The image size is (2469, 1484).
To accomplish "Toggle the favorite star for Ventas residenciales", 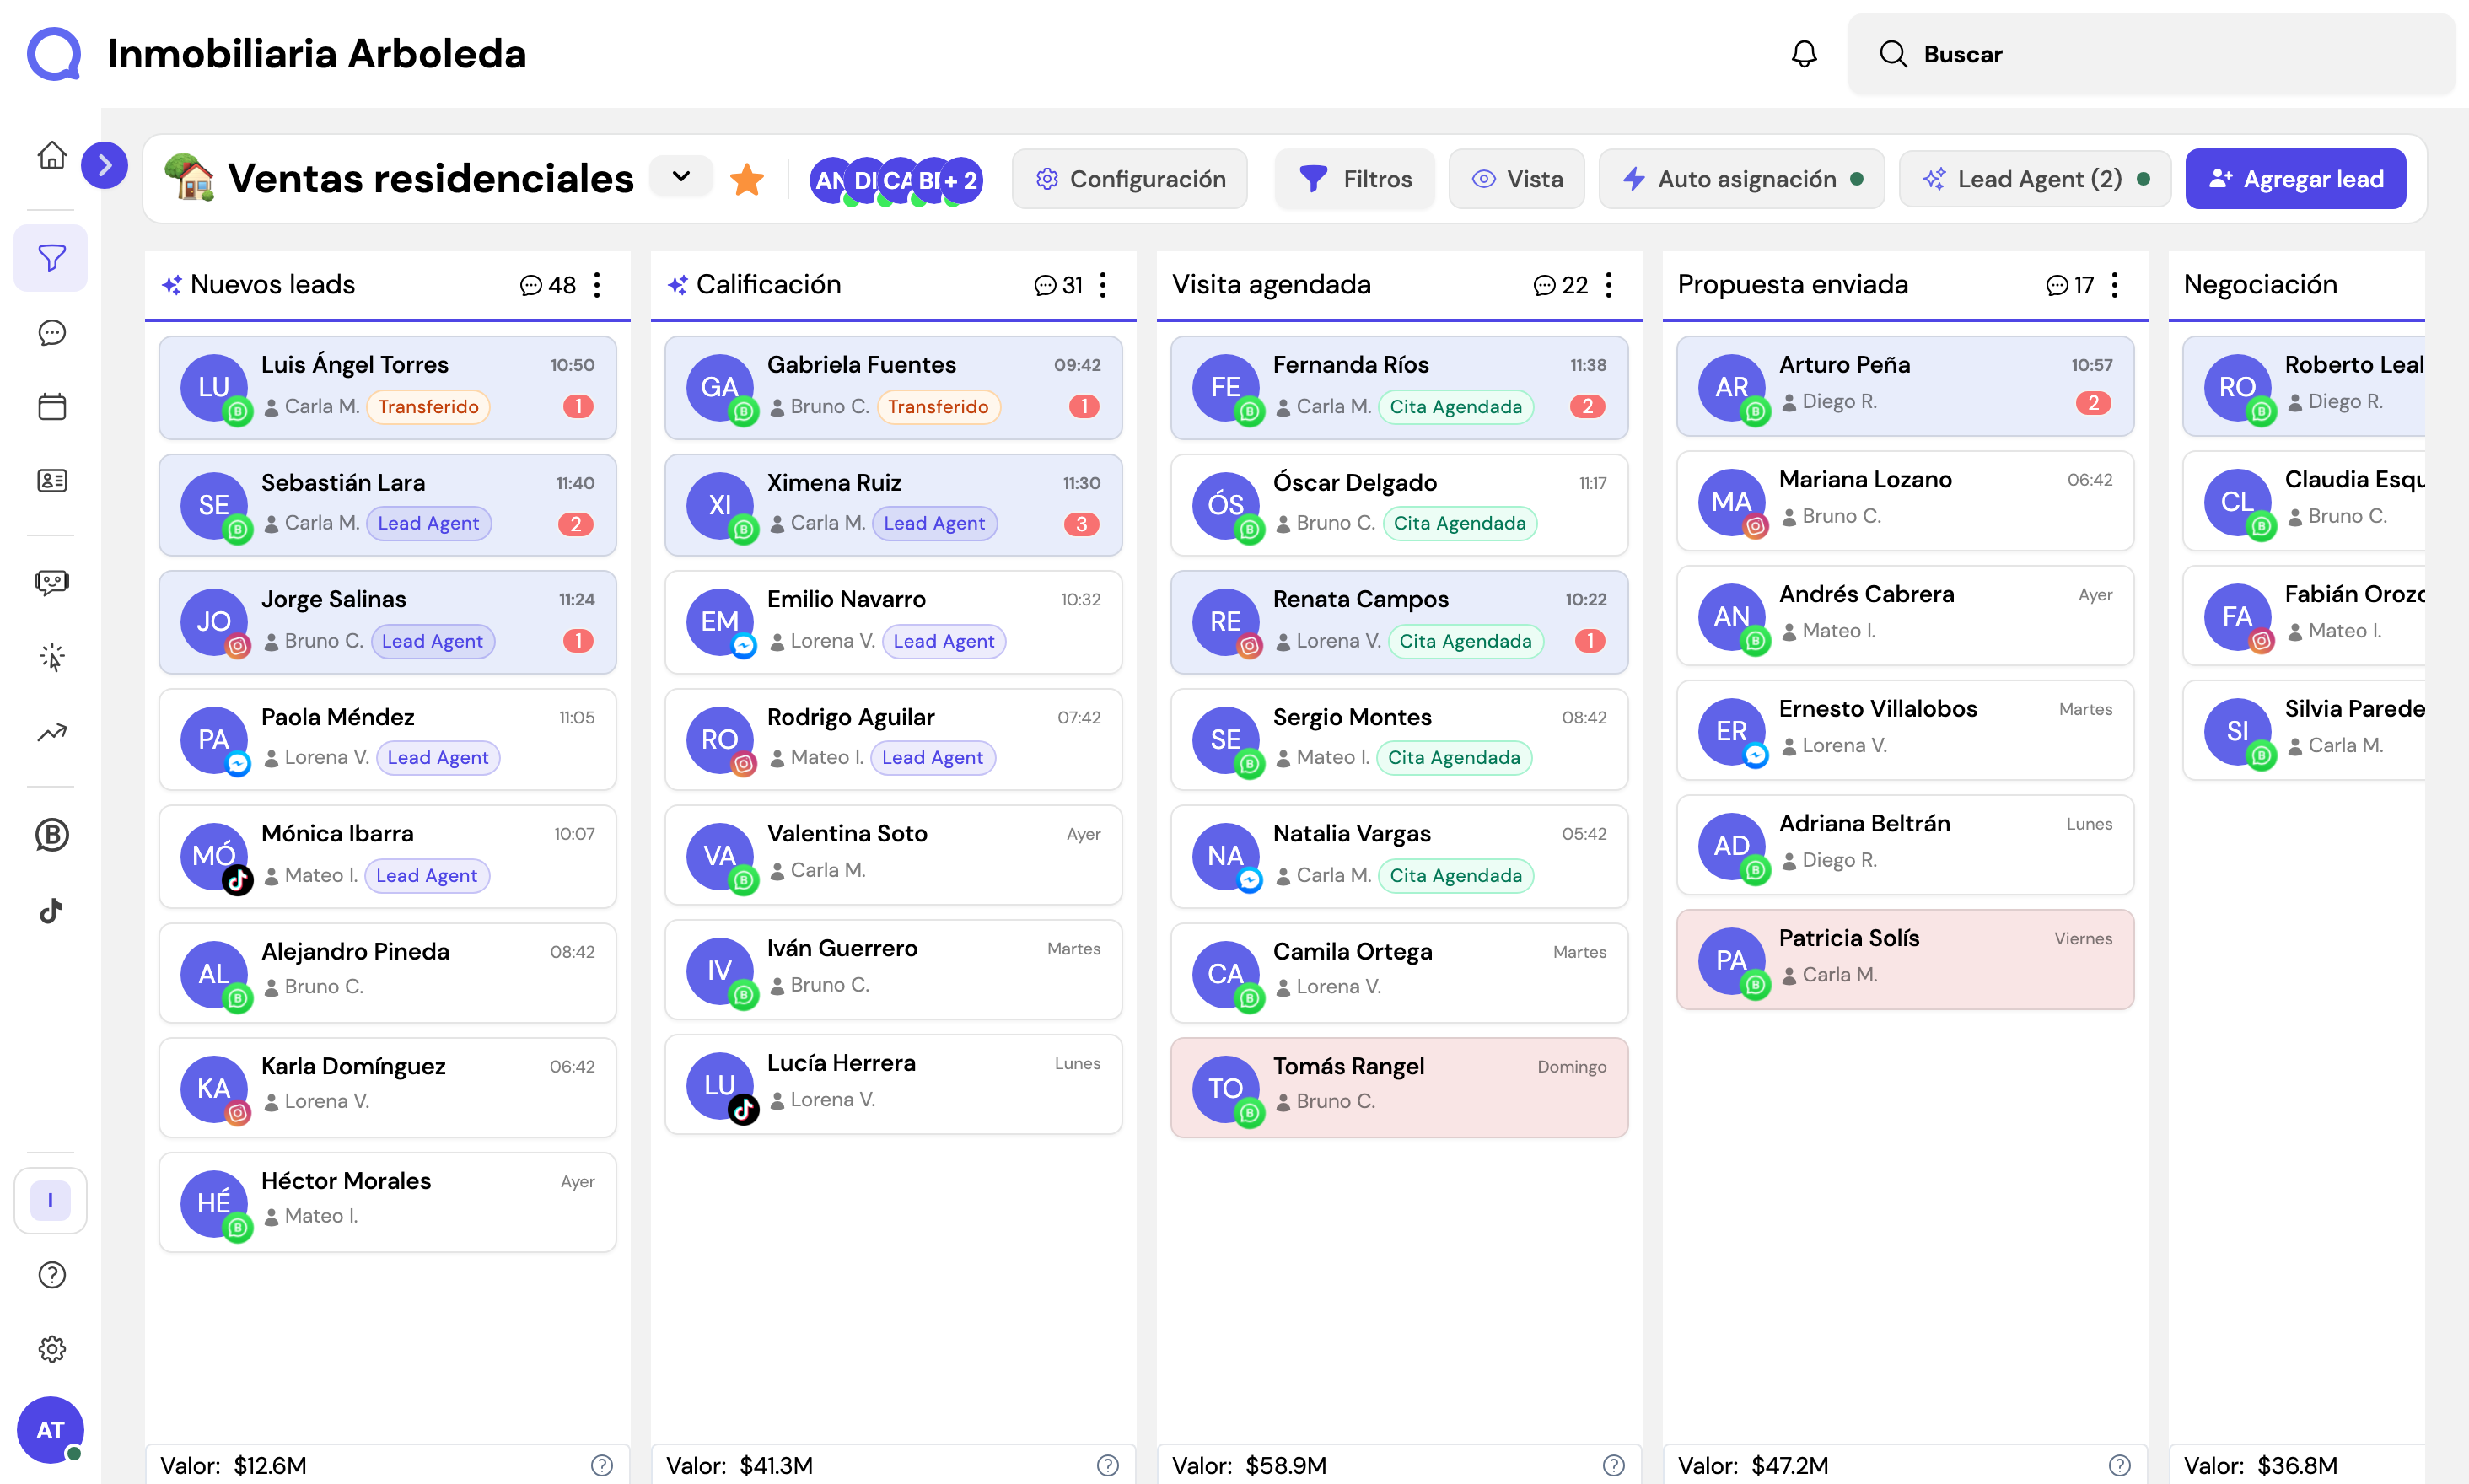I will (747, 180).
